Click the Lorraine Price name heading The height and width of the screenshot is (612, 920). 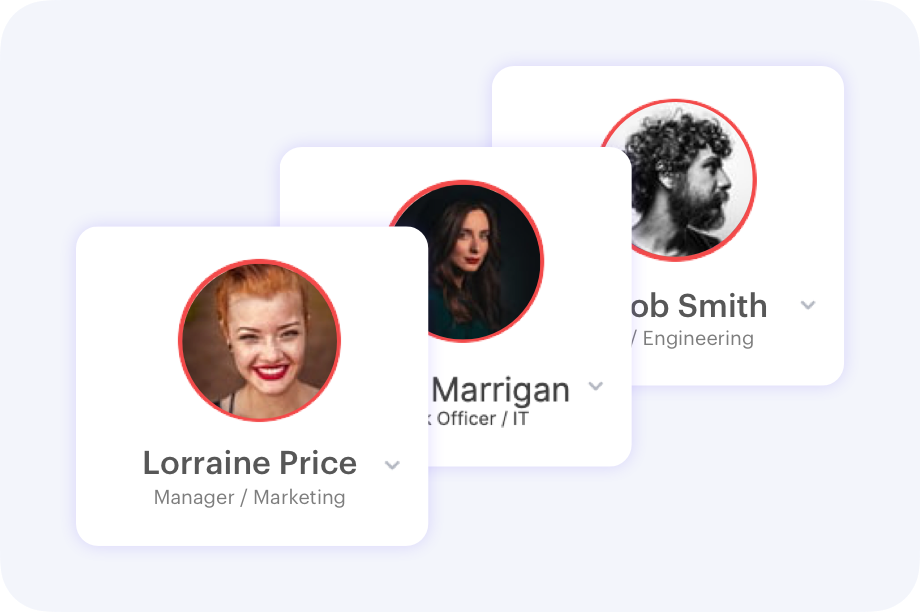point(250,463)
